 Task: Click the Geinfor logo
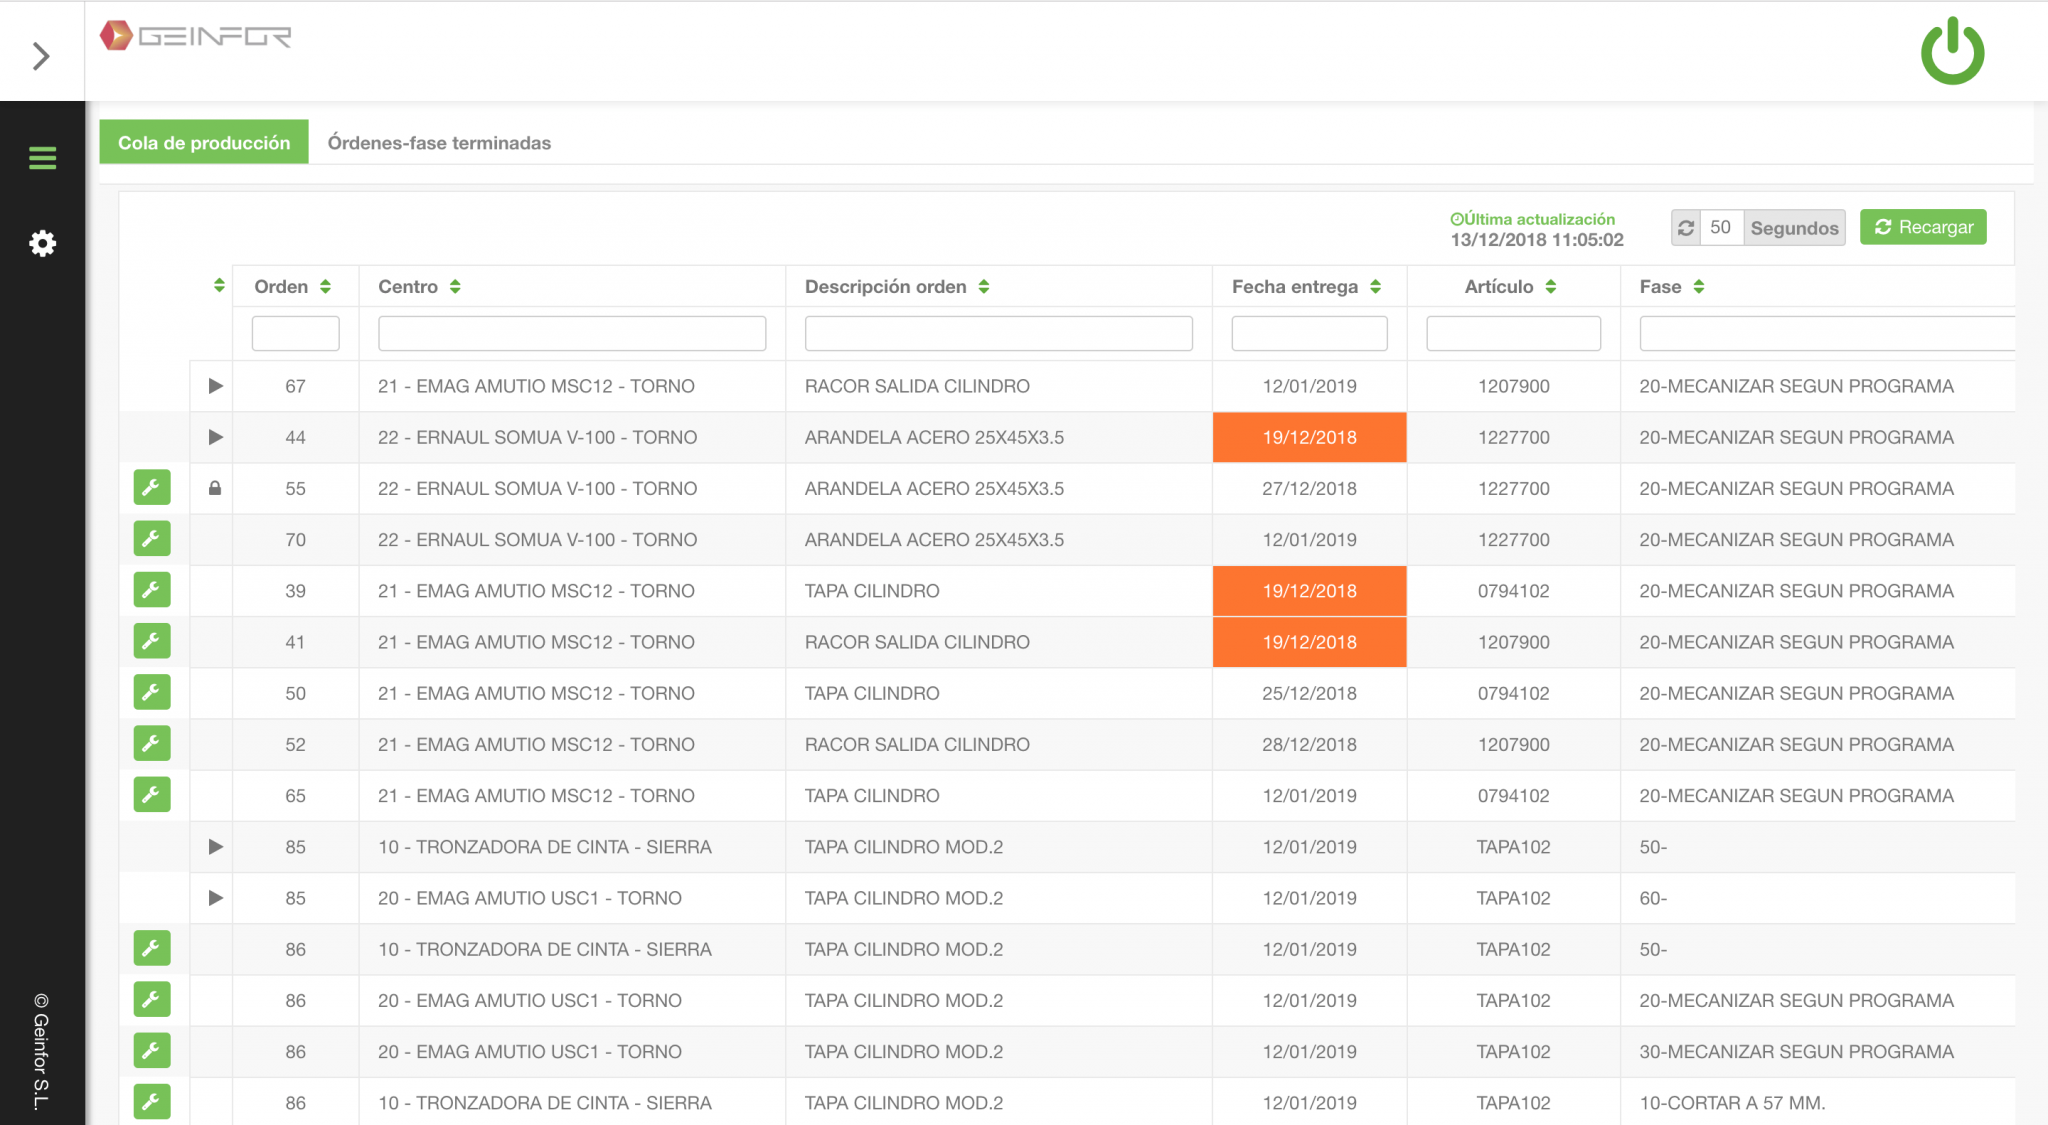coord(196,36)
